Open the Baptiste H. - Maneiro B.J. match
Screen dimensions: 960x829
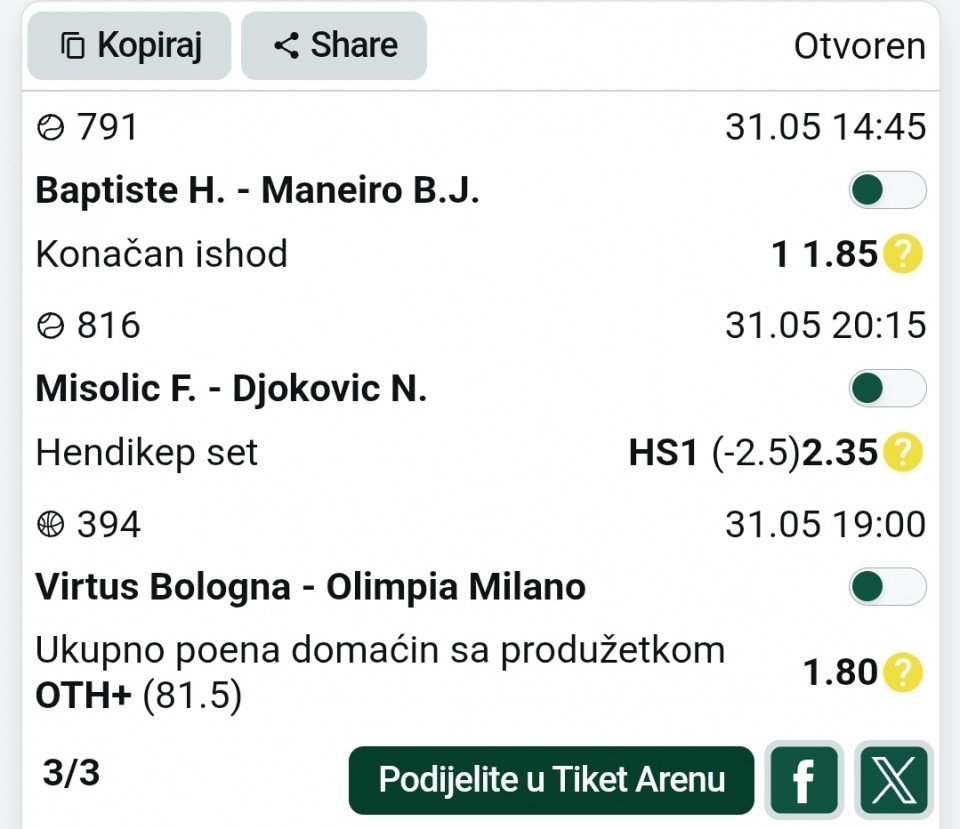coord(257,190)
